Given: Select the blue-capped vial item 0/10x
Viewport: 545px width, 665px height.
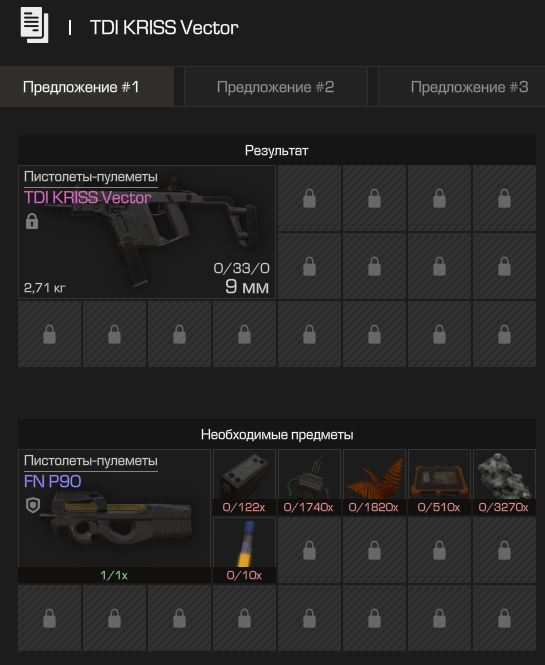Looking at the screenshot, I should [x=244, y=550].
